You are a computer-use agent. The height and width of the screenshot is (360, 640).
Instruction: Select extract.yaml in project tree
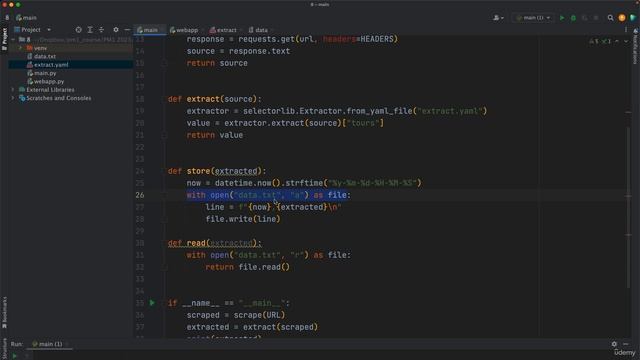pyautogui.click(x=51, y=65)
